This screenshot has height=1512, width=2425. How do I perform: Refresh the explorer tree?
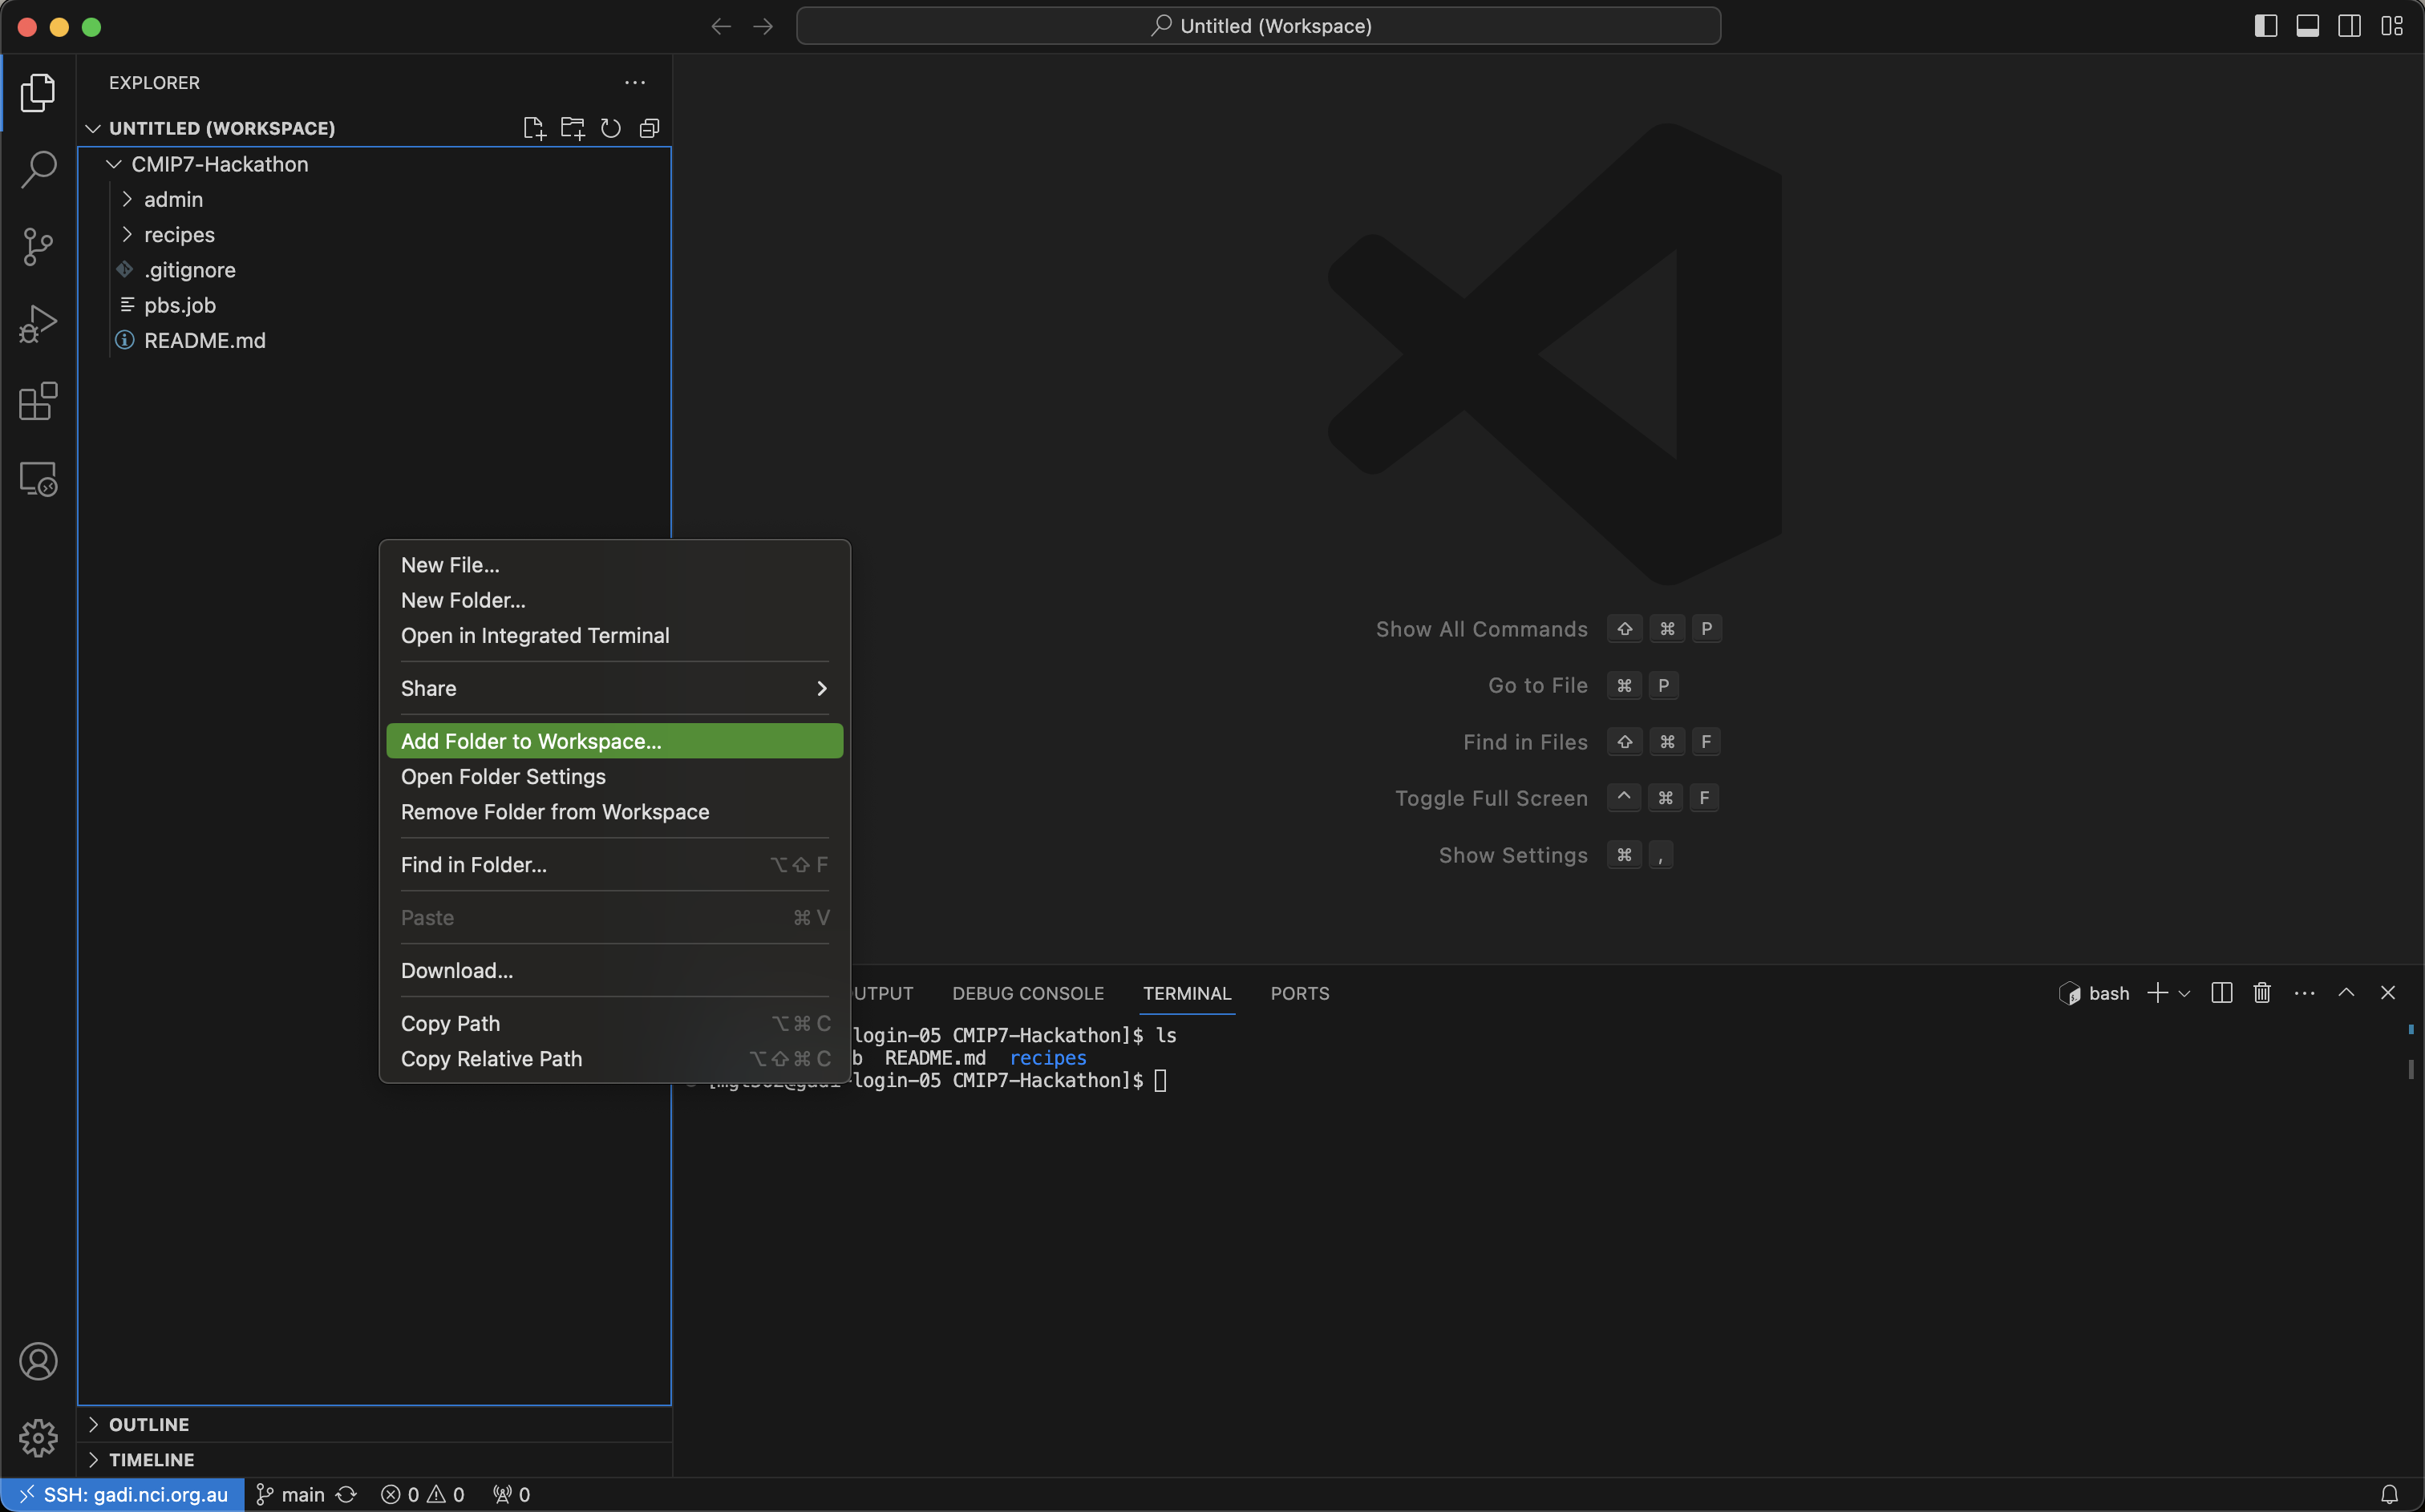point(610,128)
